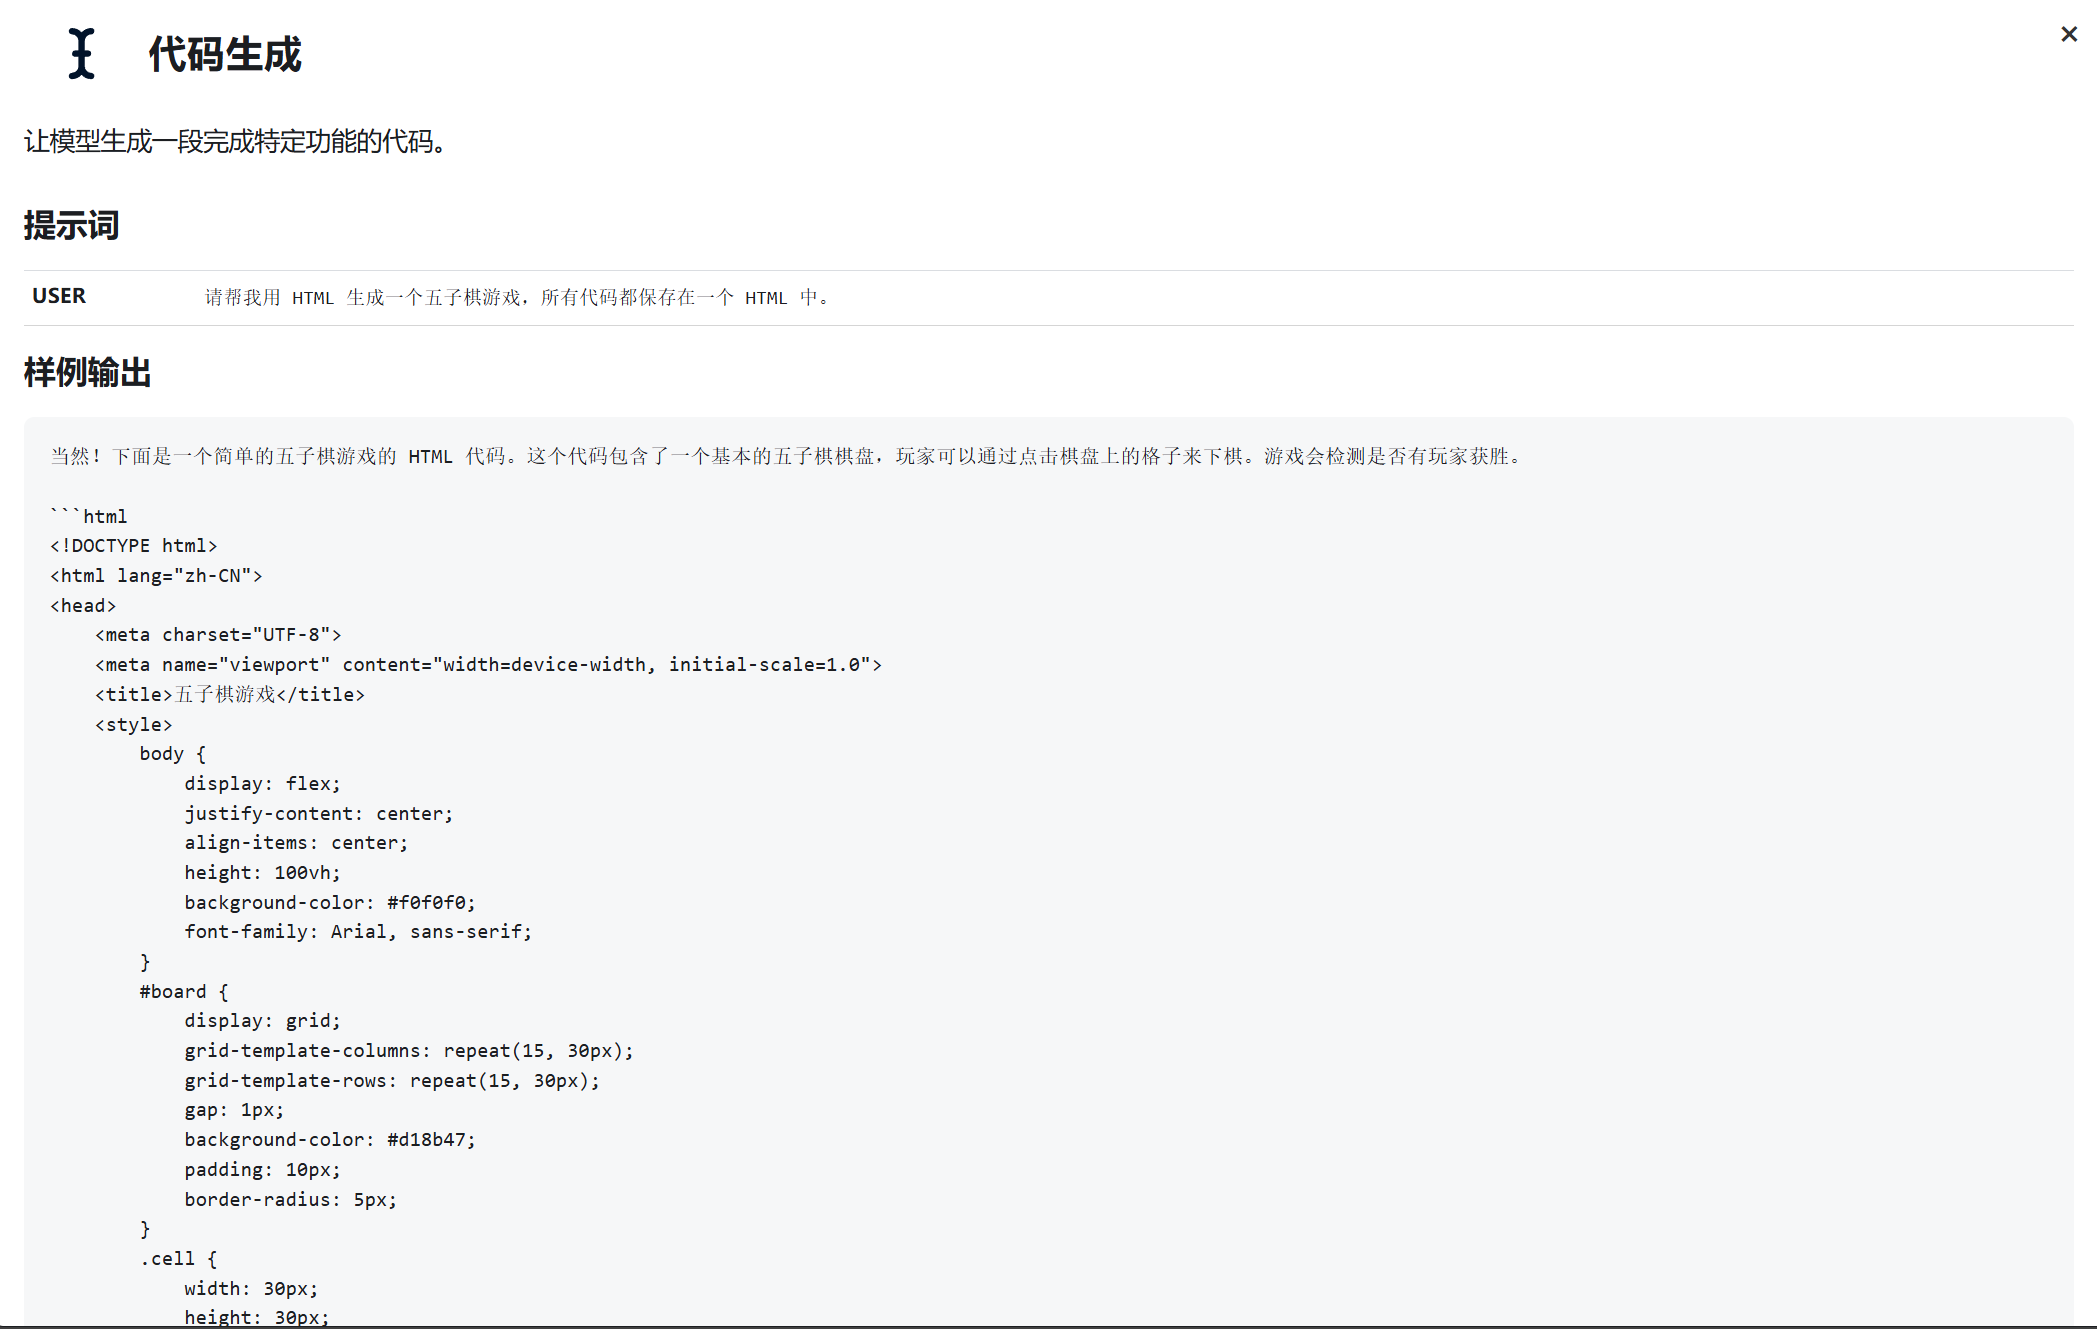Click the <title>五子棋游戏</title> line
The width and height of the screenshot is (2097, 1329).
click(230, 695)
